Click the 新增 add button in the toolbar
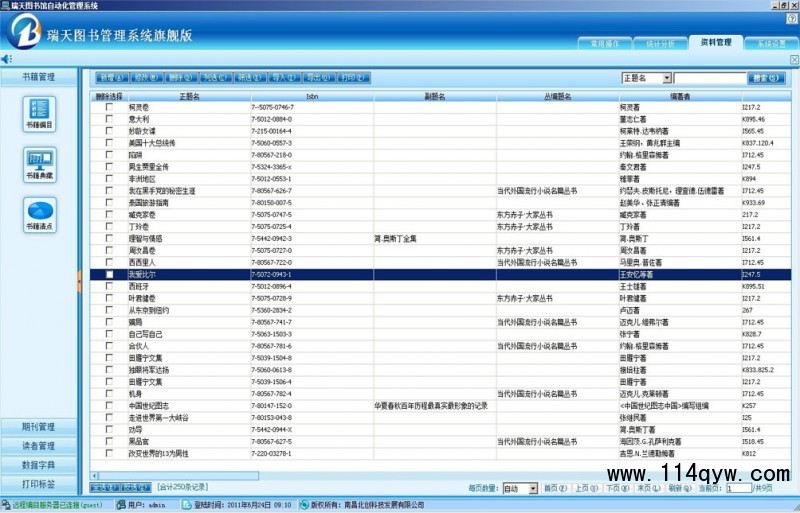Screen dimensions: 800x513 click(x=110, y=77)
